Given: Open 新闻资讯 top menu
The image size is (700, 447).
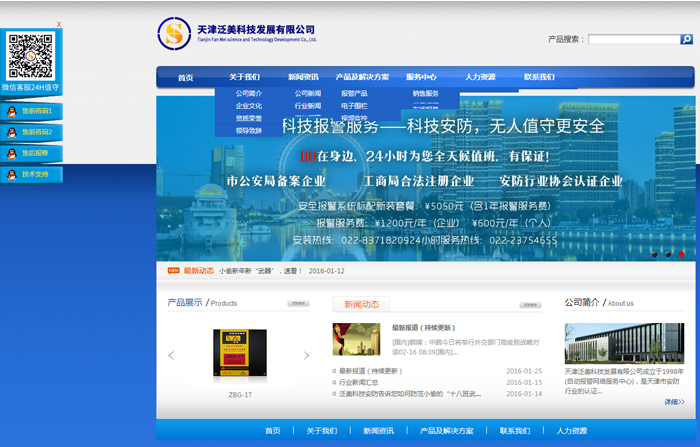Looking at the screenshot, I should (303, 77).
